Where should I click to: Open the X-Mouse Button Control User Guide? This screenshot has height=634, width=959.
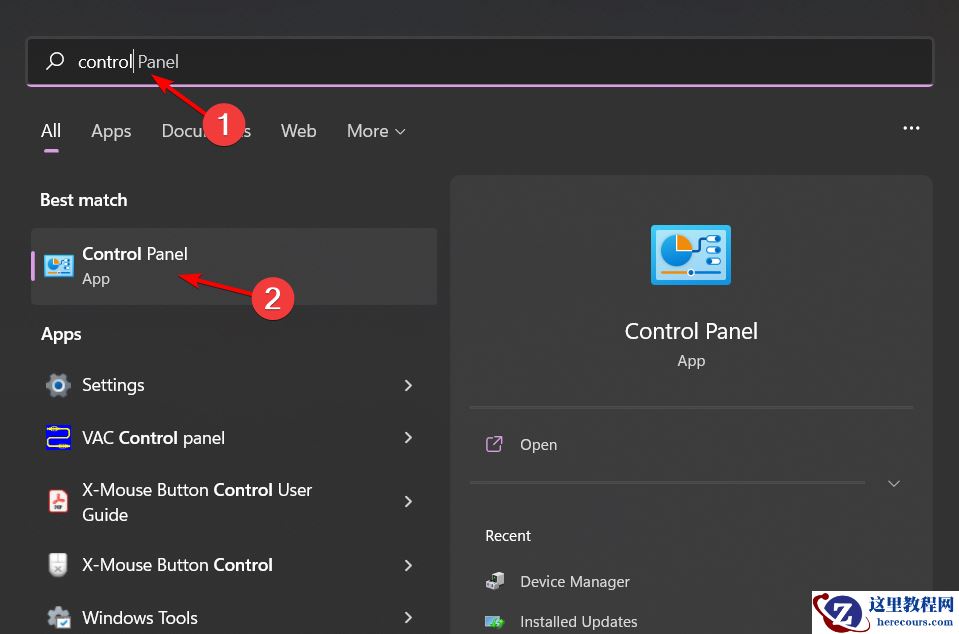click(196, 501)
